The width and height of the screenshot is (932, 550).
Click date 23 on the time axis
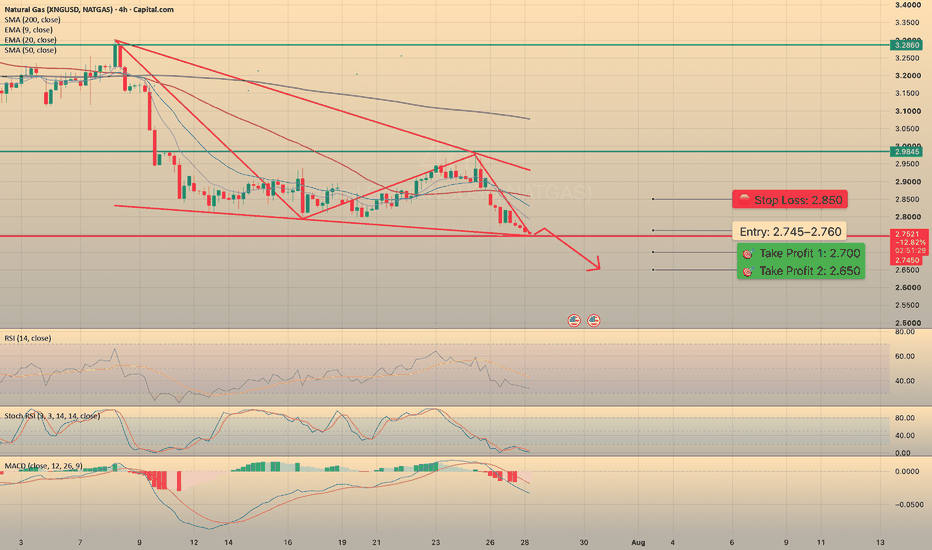(436, 542)
